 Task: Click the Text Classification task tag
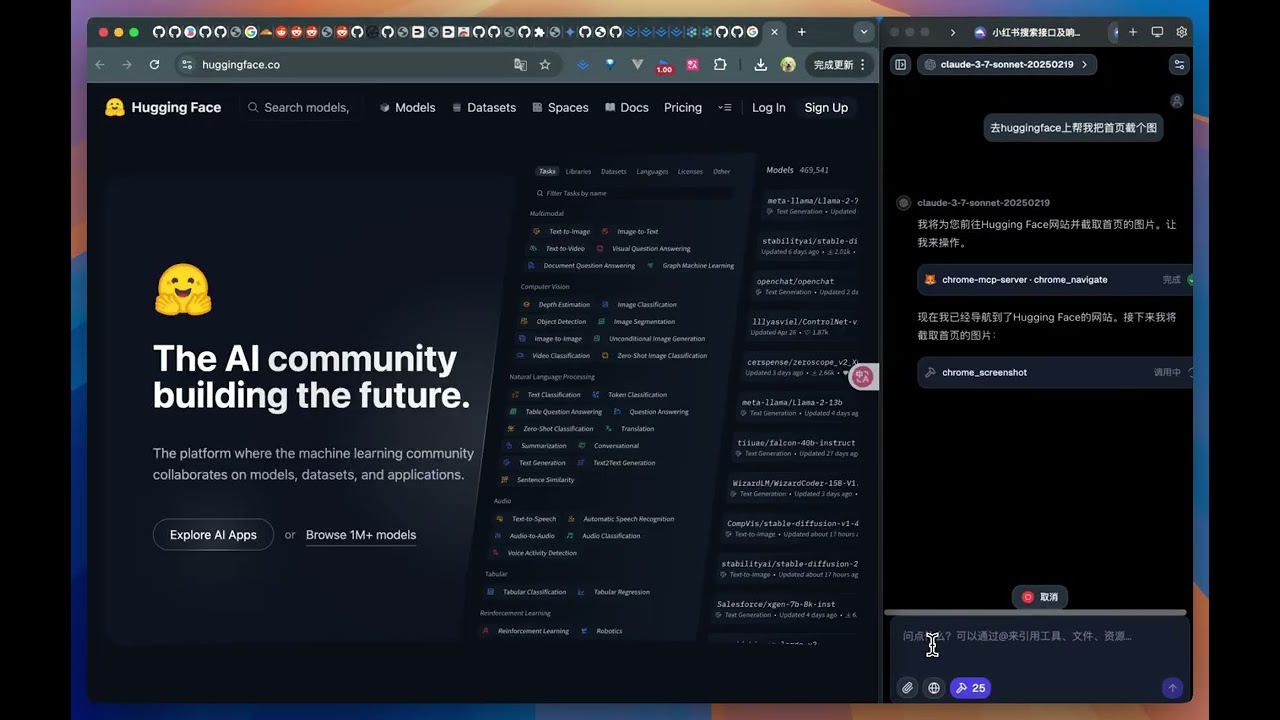coord(546,394)
